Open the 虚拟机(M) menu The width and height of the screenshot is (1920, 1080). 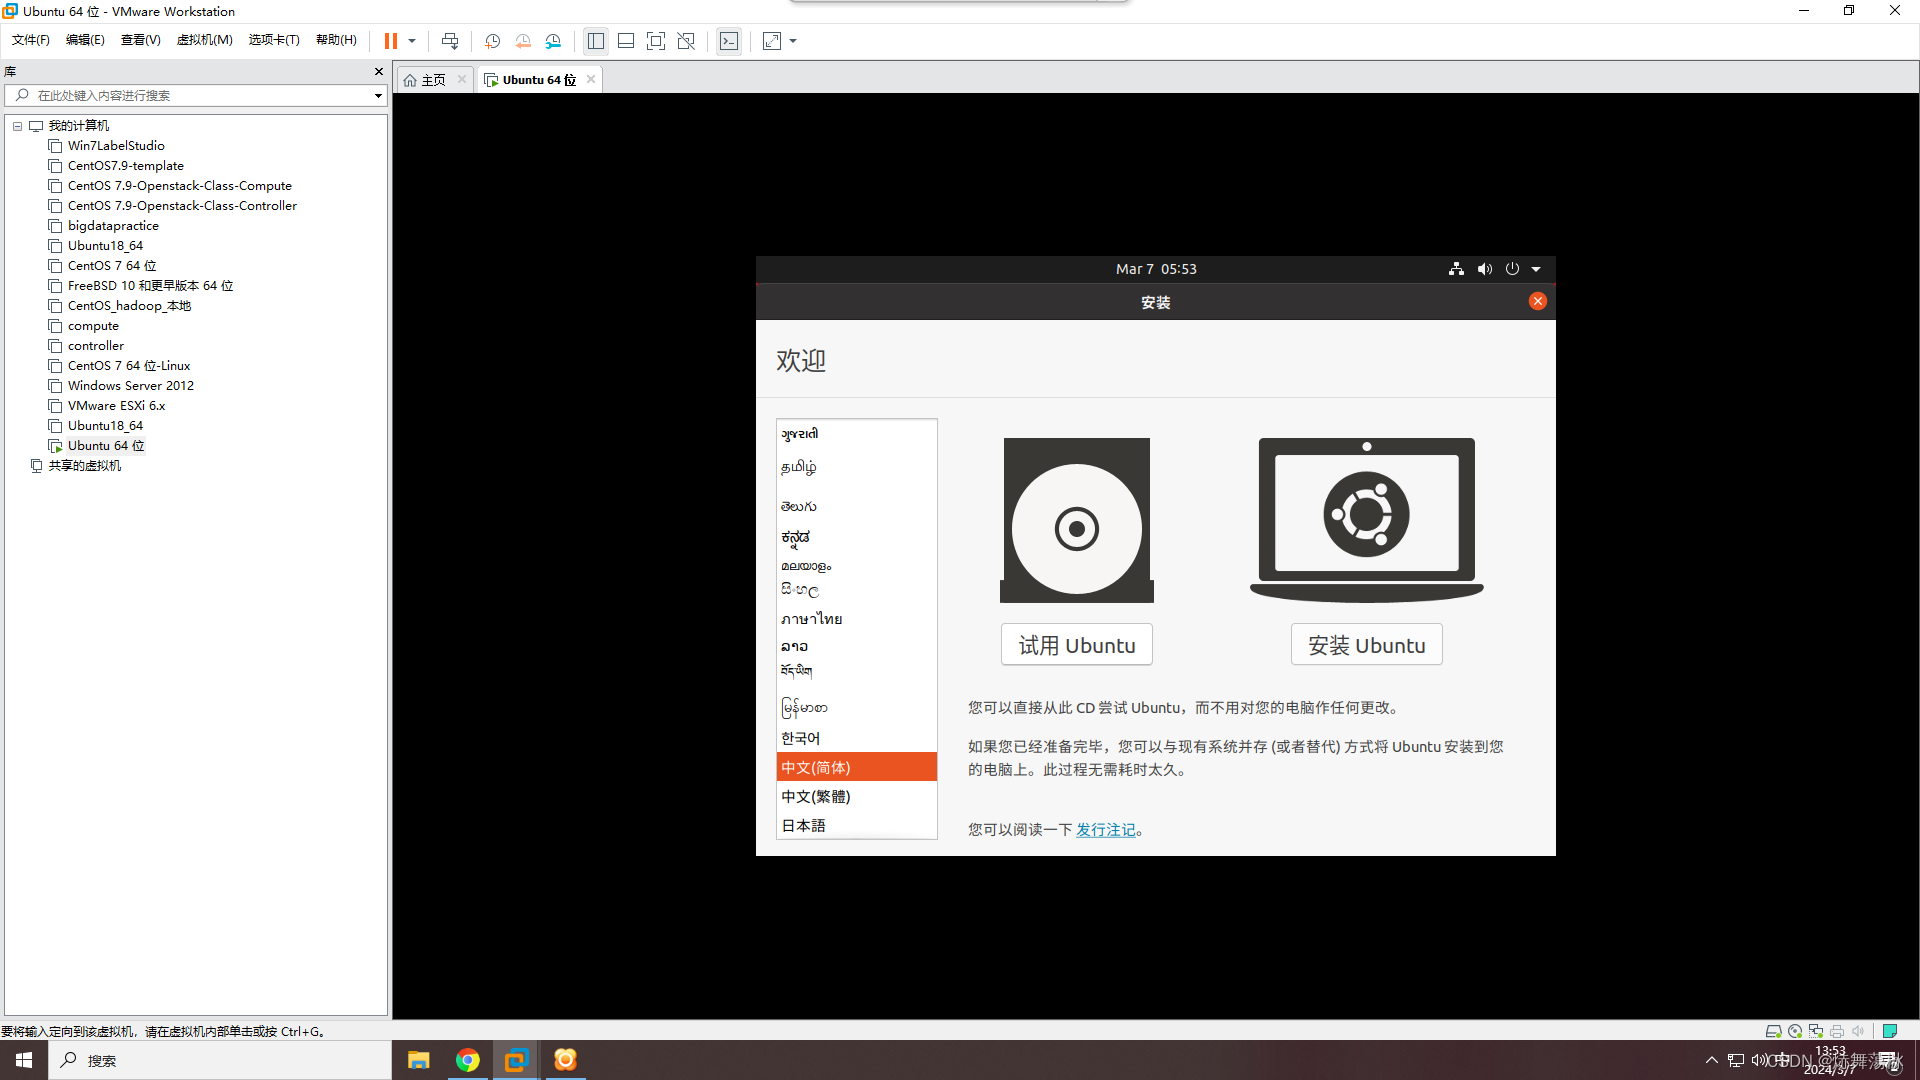[x=205, y=40]
